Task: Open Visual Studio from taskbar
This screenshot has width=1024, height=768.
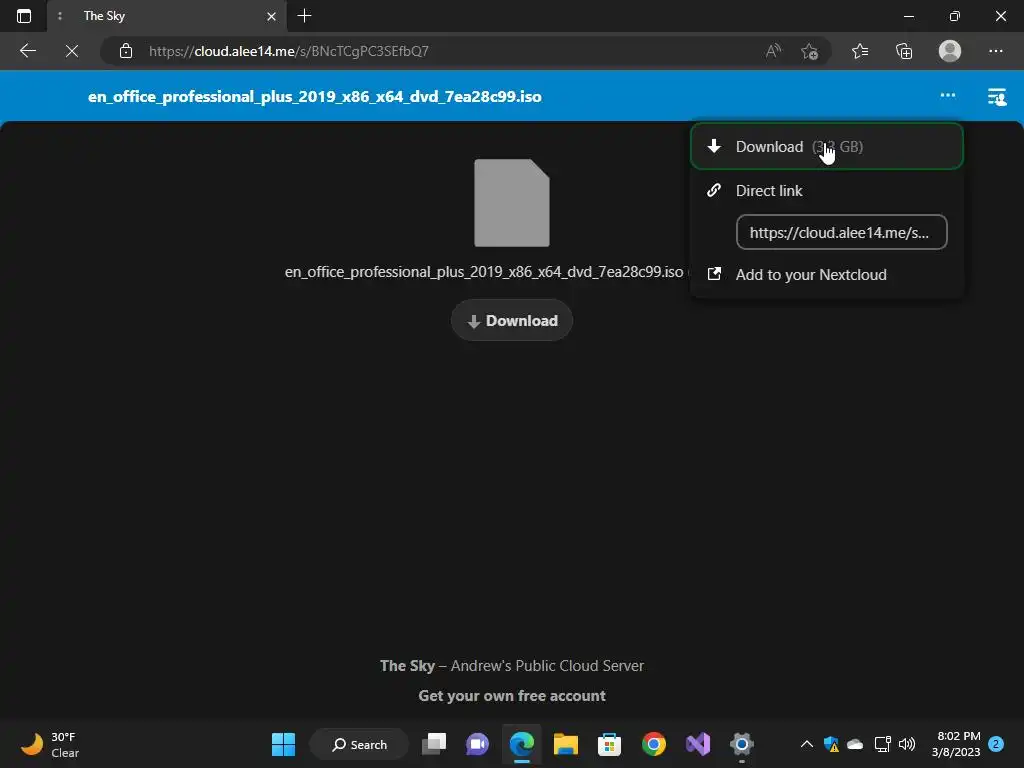Action: click(697, 744)
